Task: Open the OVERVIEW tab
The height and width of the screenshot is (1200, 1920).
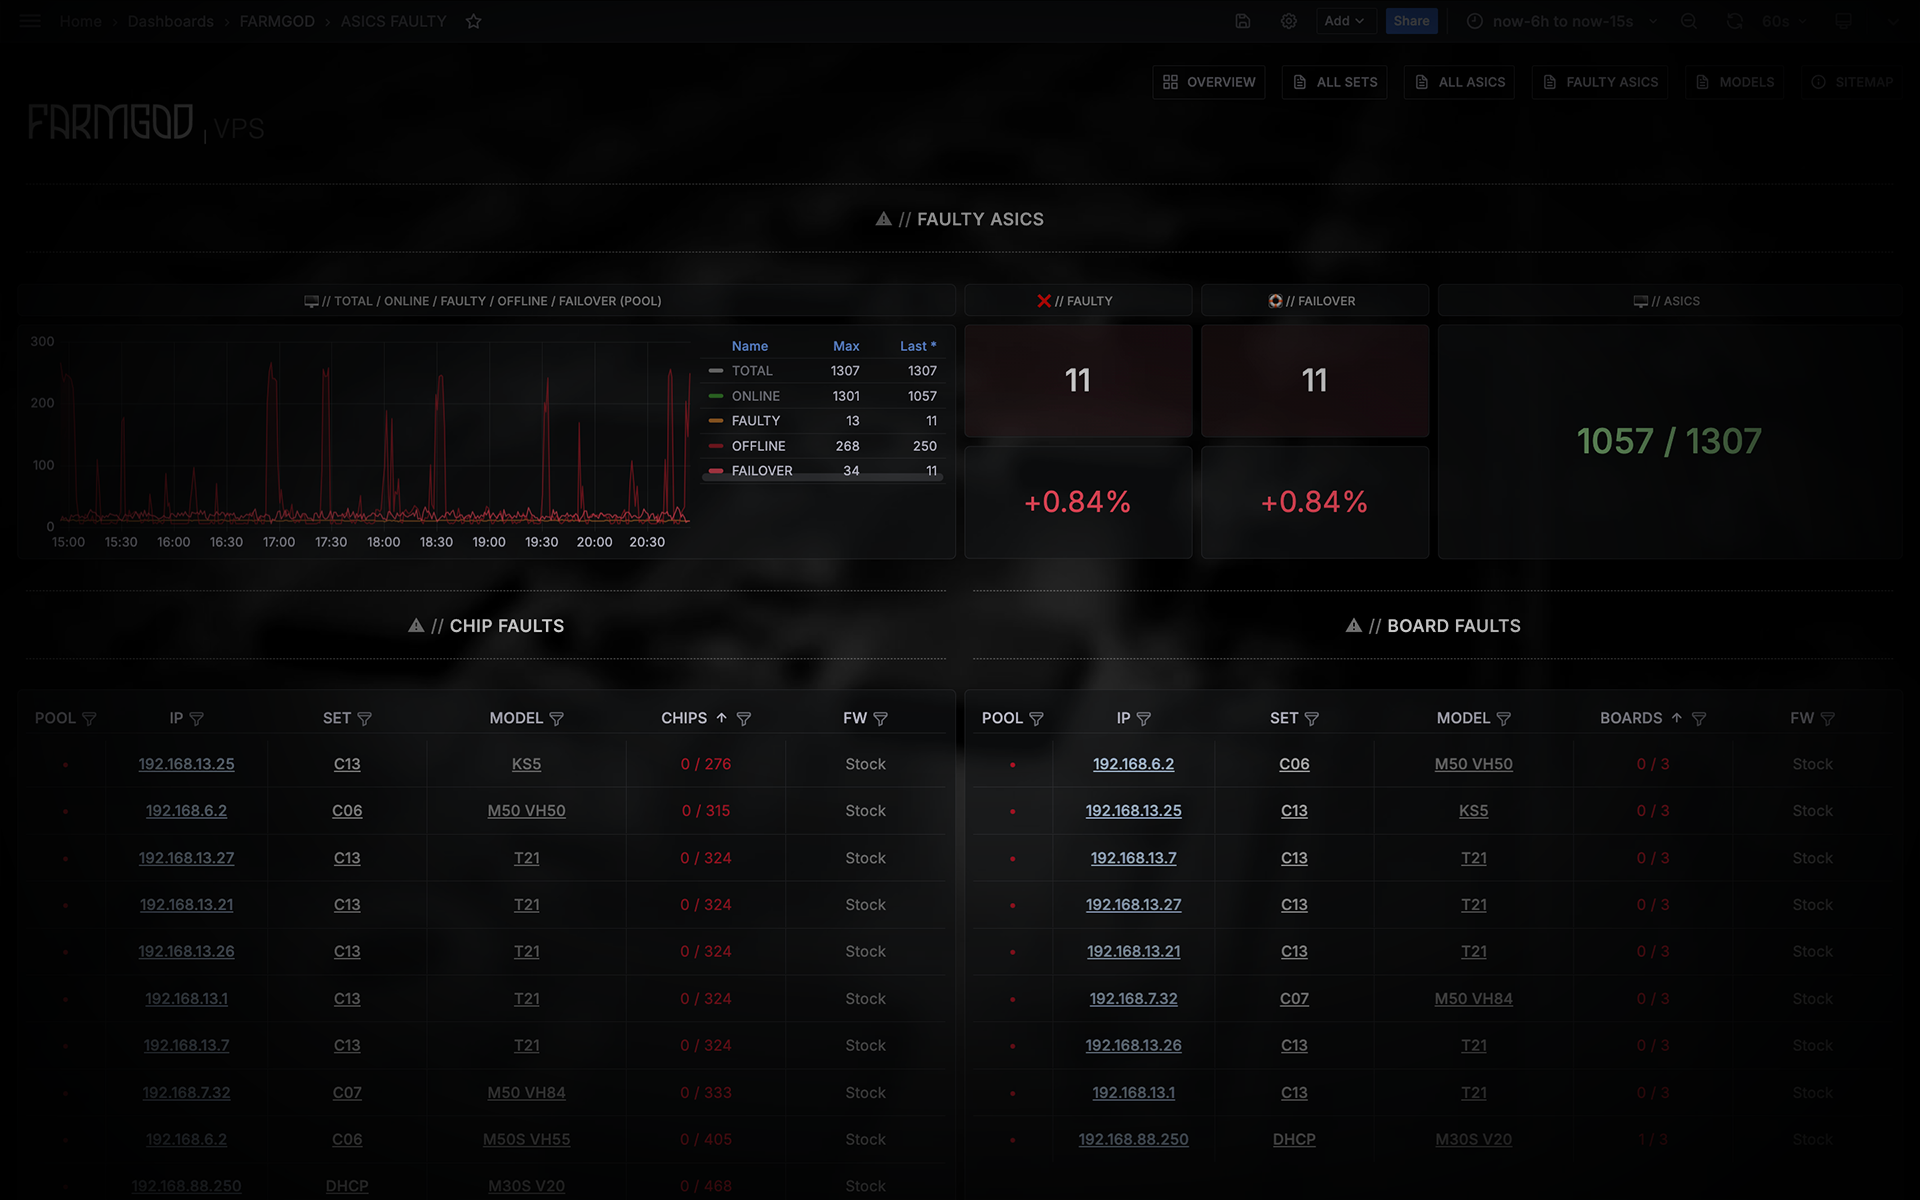Action: click(1209, 82)
